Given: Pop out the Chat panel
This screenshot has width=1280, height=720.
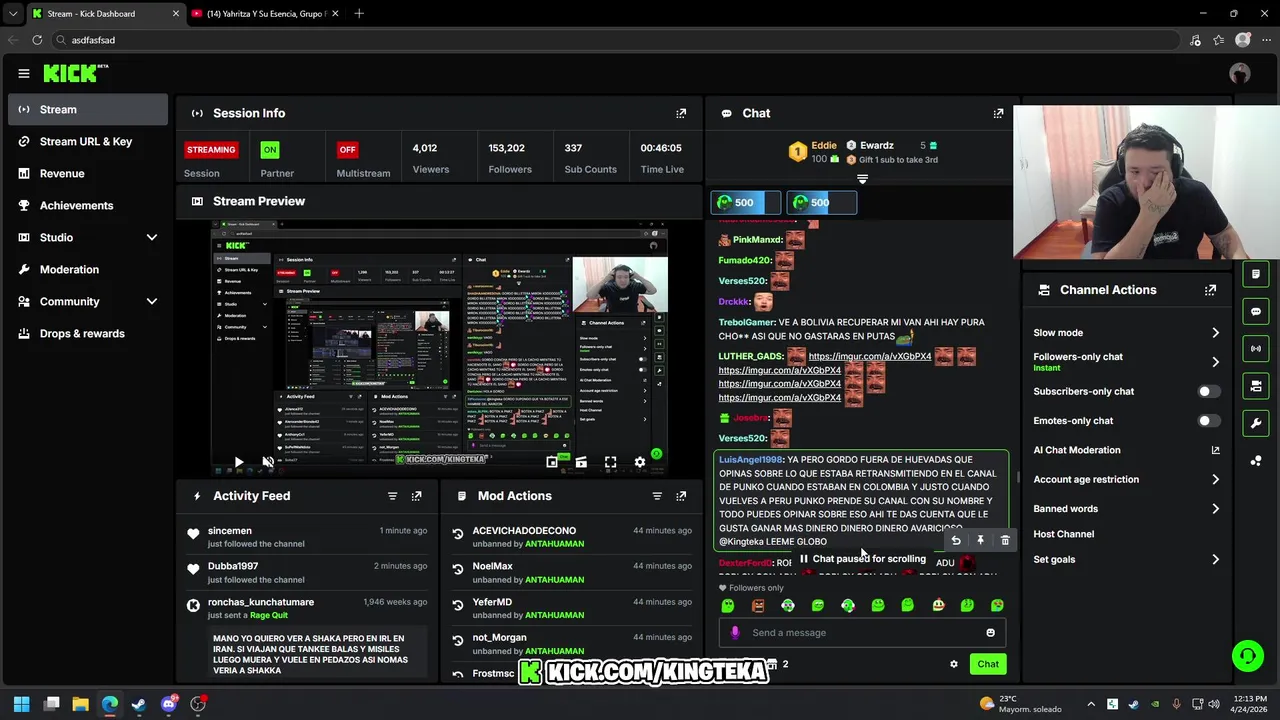Looking at the screenshot, I should pos(998,113).
